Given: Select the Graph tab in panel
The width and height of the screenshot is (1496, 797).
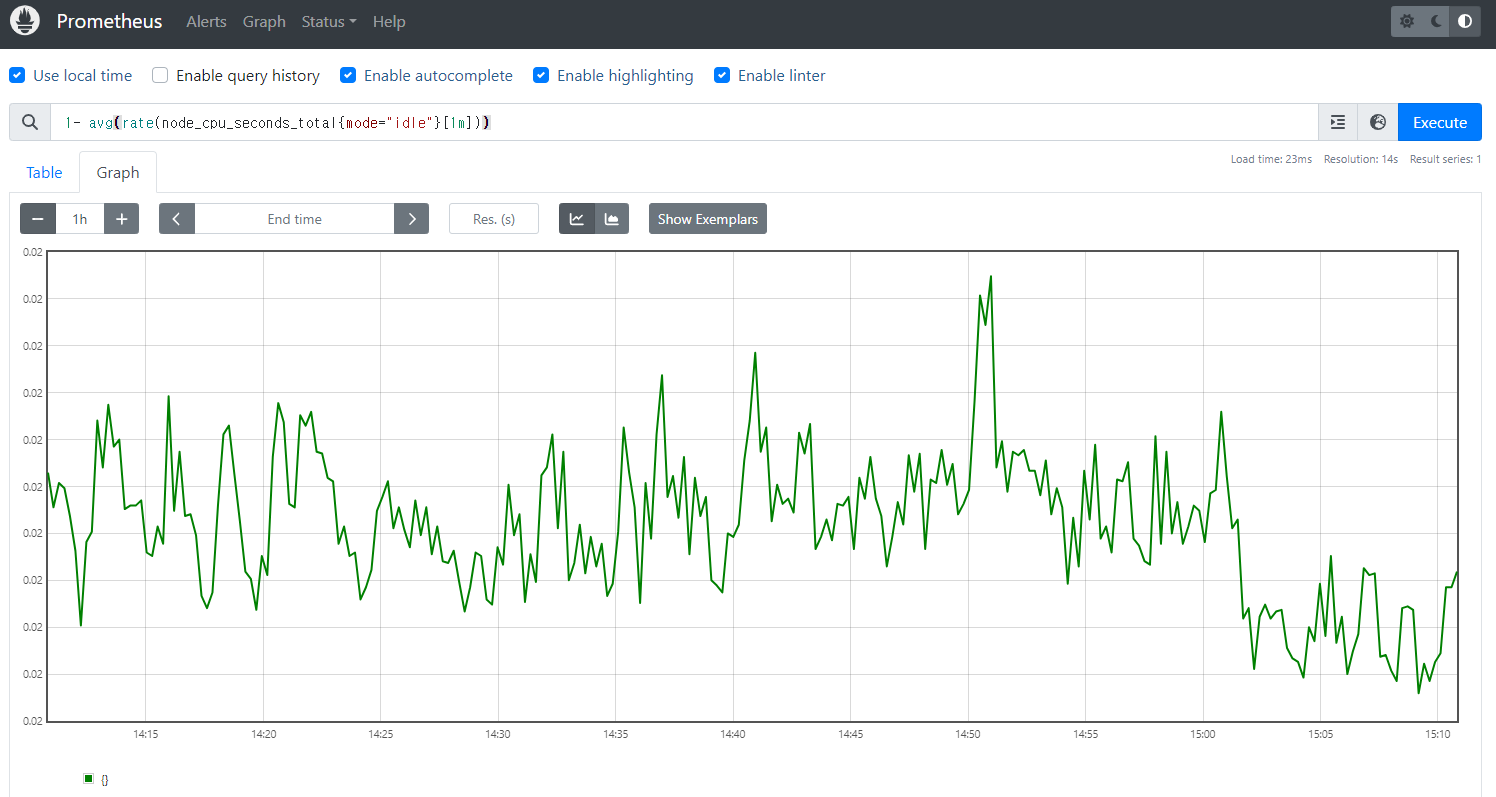Looking at the screenshot, I should pyautogui.click(x=118, y=172).
